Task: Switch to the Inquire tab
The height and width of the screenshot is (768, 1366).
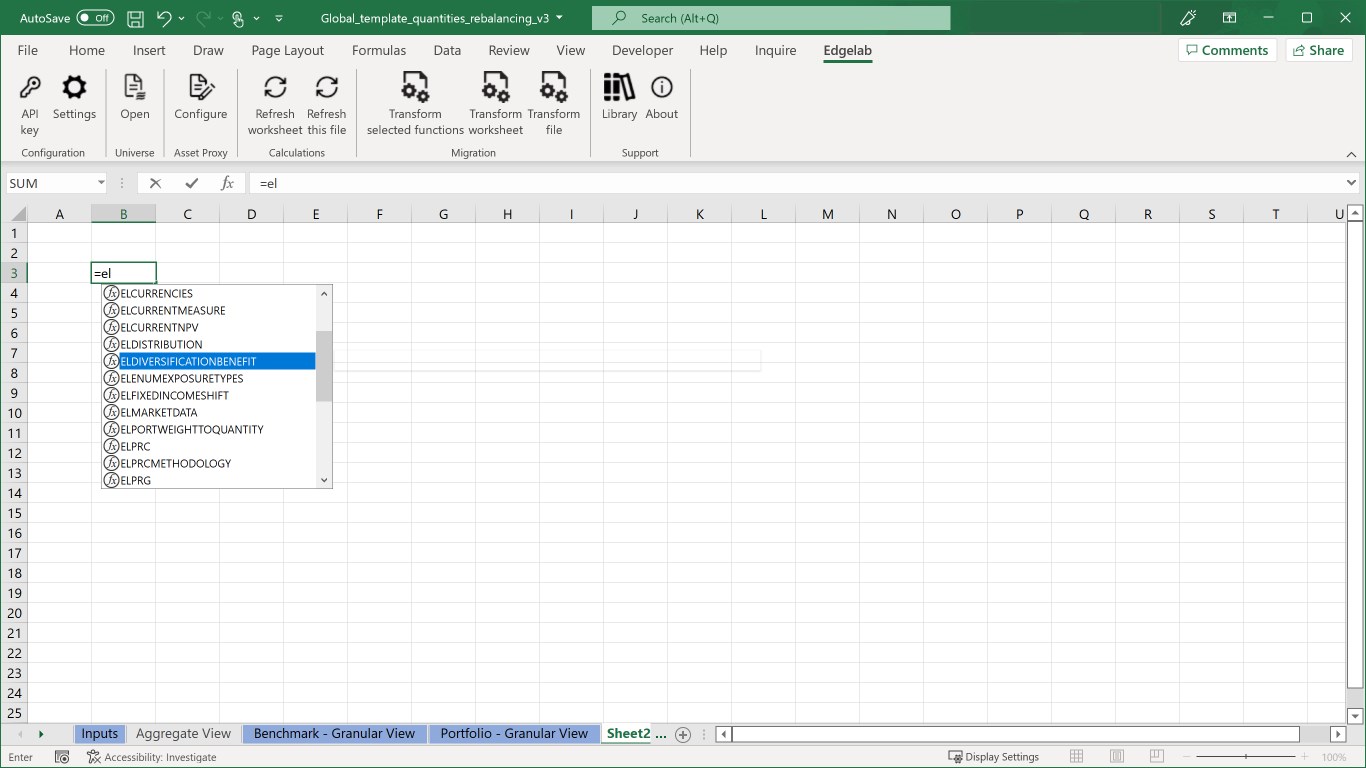Action: tap(776, 50)
